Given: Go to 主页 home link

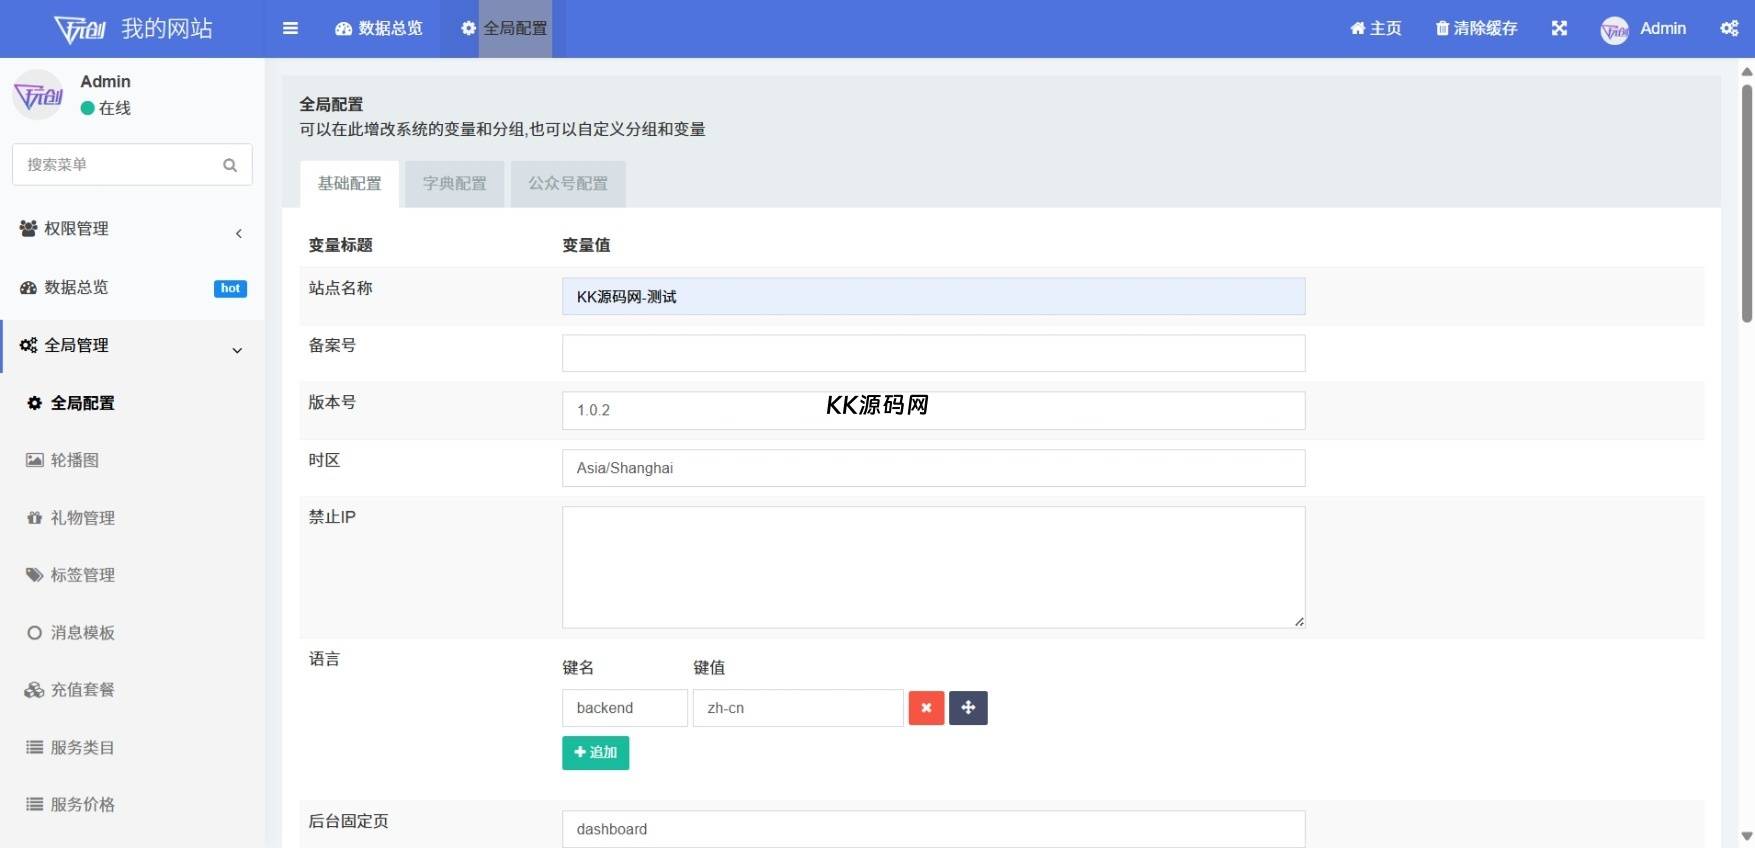Looking at the screenshot, I should click(1376, 28).
